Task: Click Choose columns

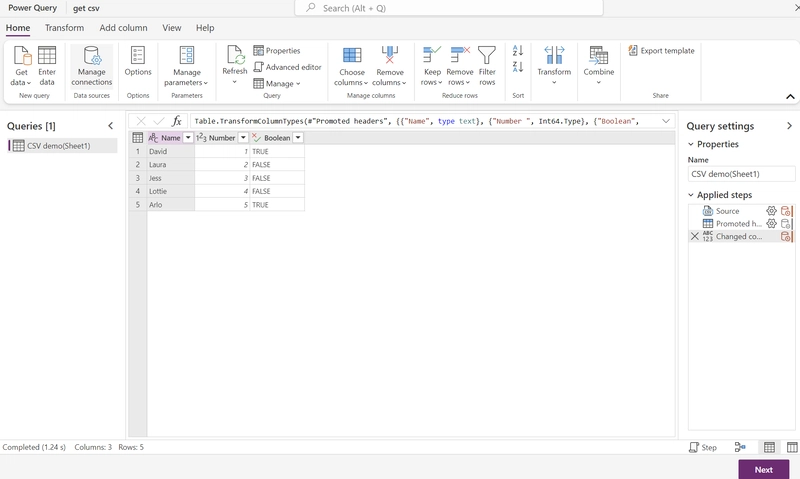Action: (x=352, y=66)
